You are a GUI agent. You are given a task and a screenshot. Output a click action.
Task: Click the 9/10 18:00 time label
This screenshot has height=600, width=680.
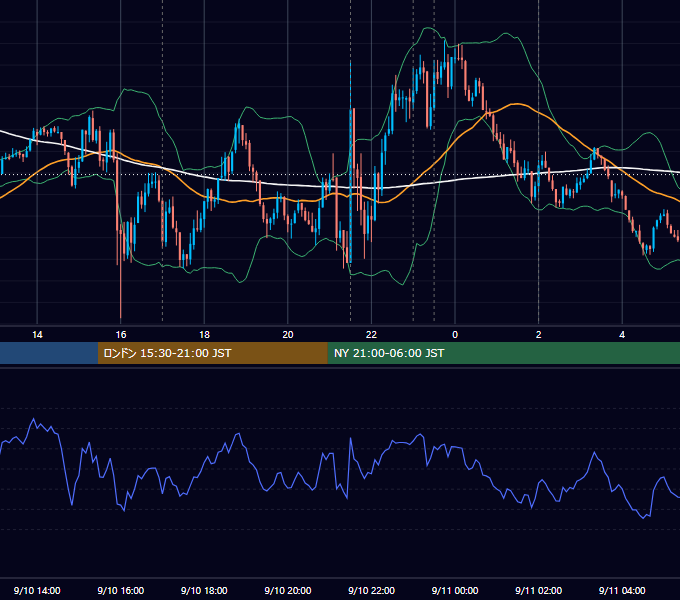[204, 590]
